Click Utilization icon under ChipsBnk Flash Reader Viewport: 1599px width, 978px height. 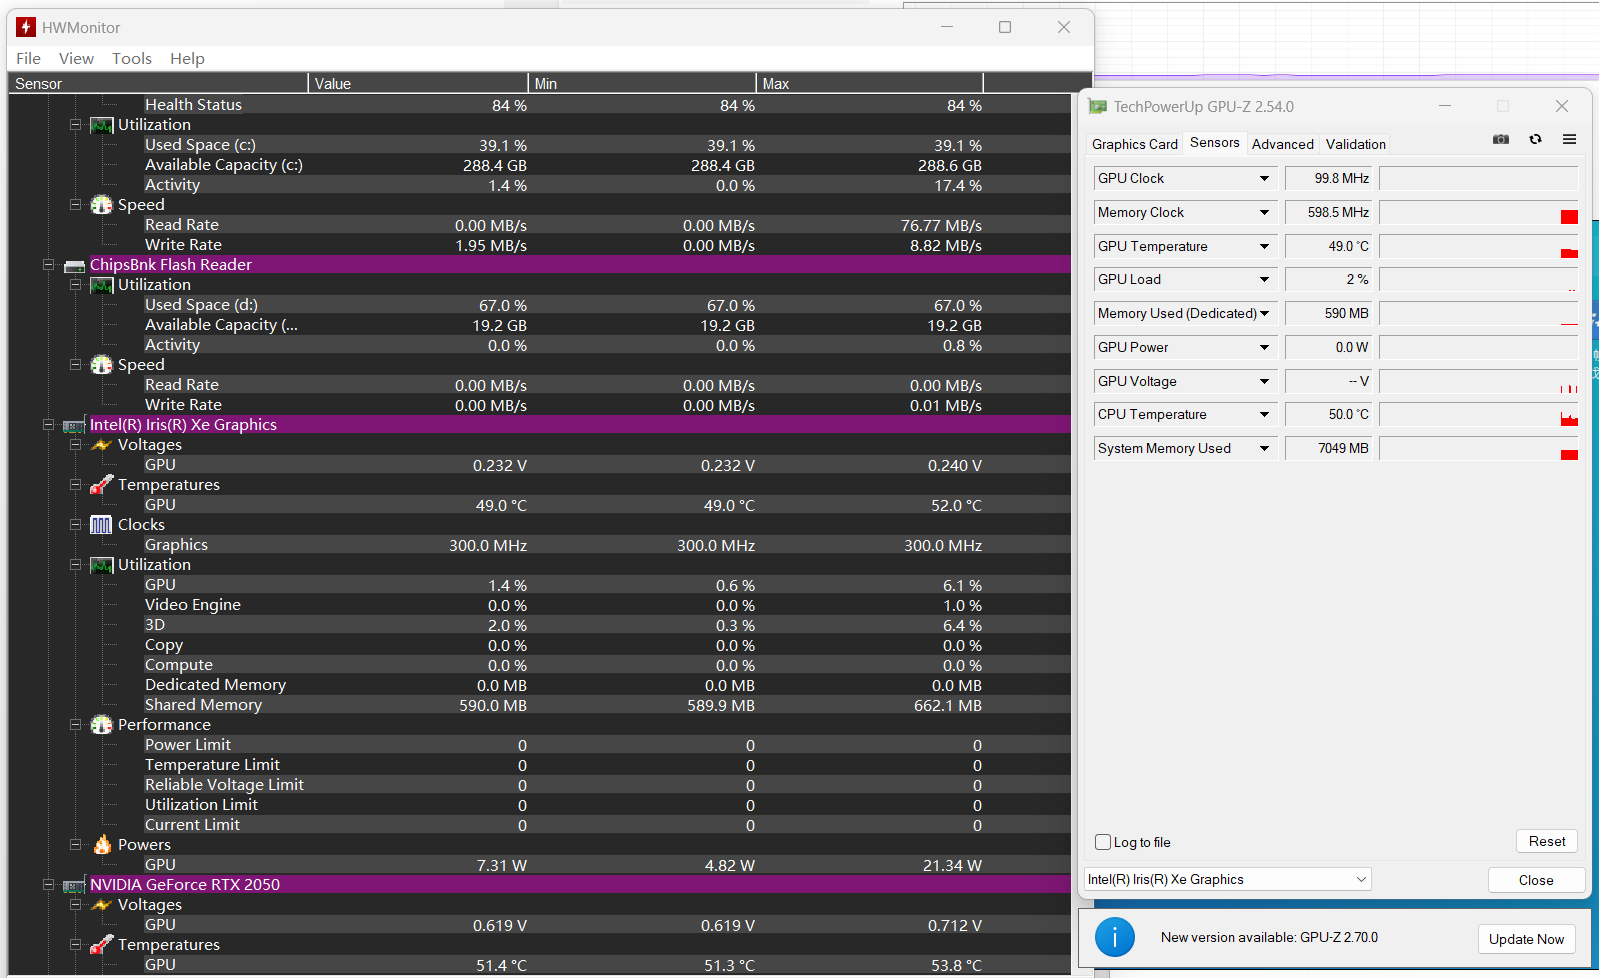(x=101, y=285)
